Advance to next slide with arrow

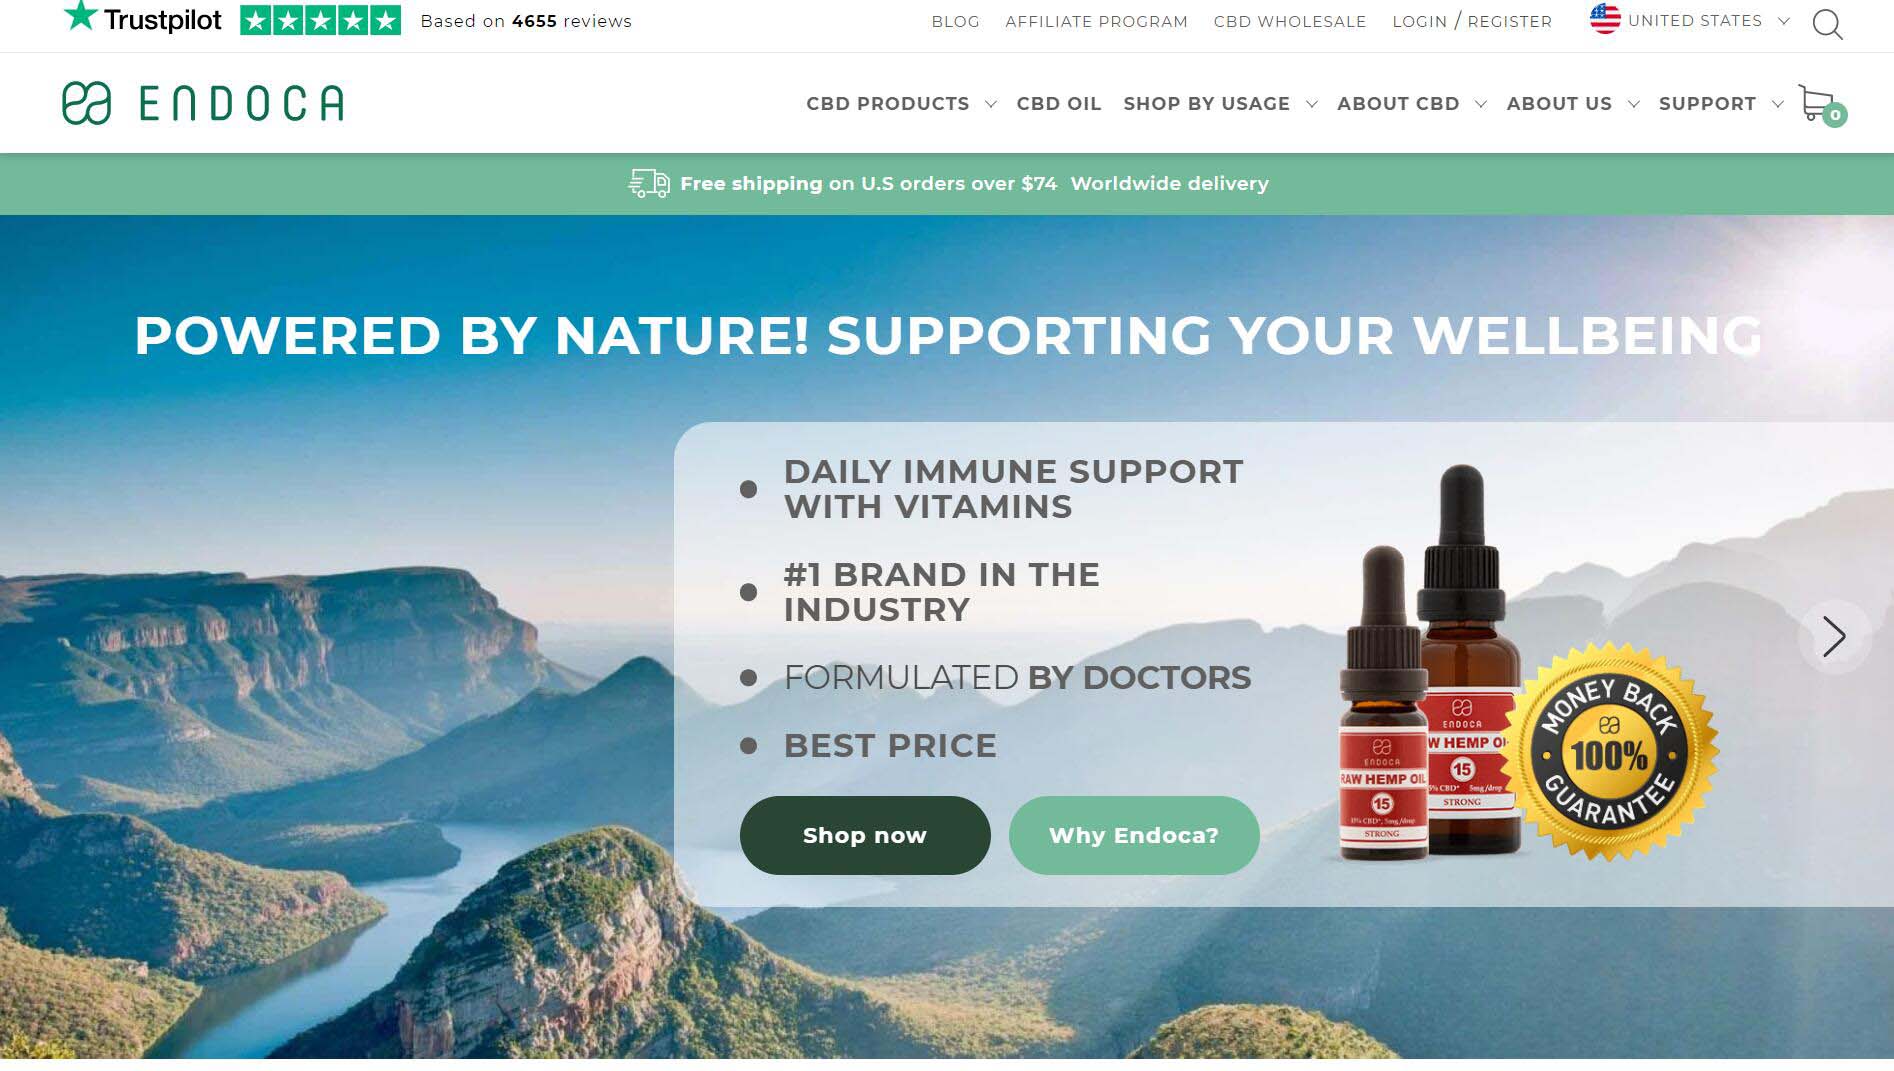point(1834,636)
